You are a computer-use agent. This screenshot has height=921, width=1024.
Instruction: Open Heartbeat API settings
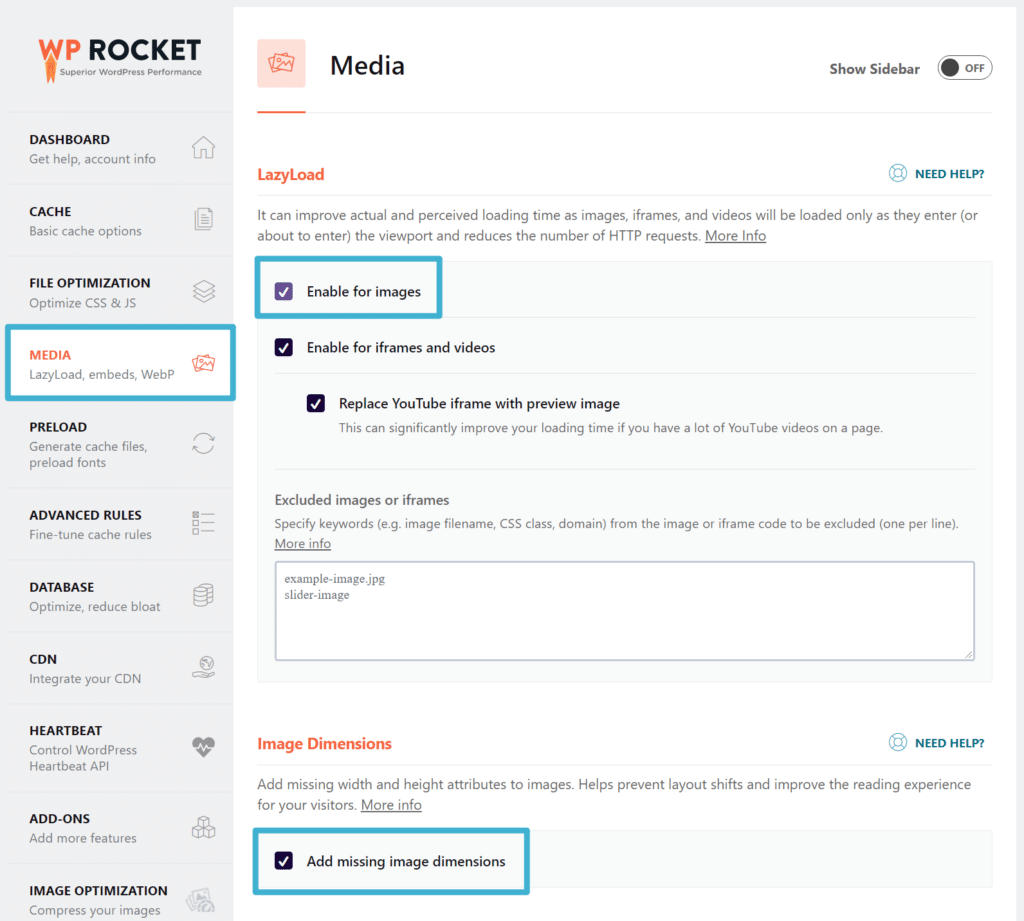[120, 748]
